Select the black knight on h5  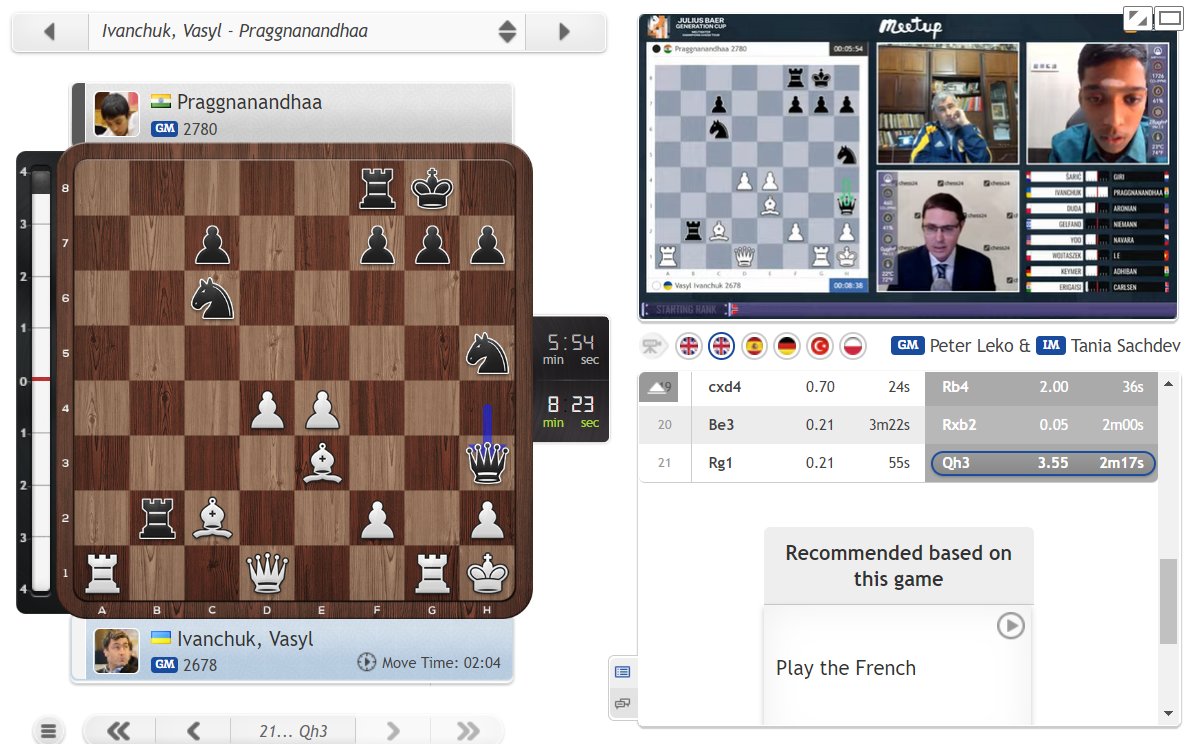pyautogui.click(x=487, y=353)
